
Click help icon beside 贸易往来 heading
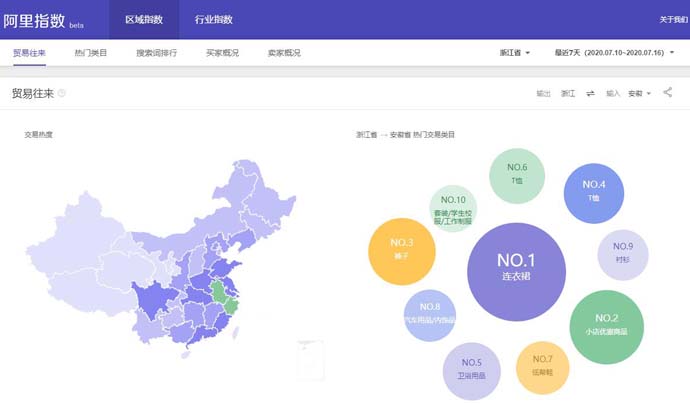coord(62,93)
